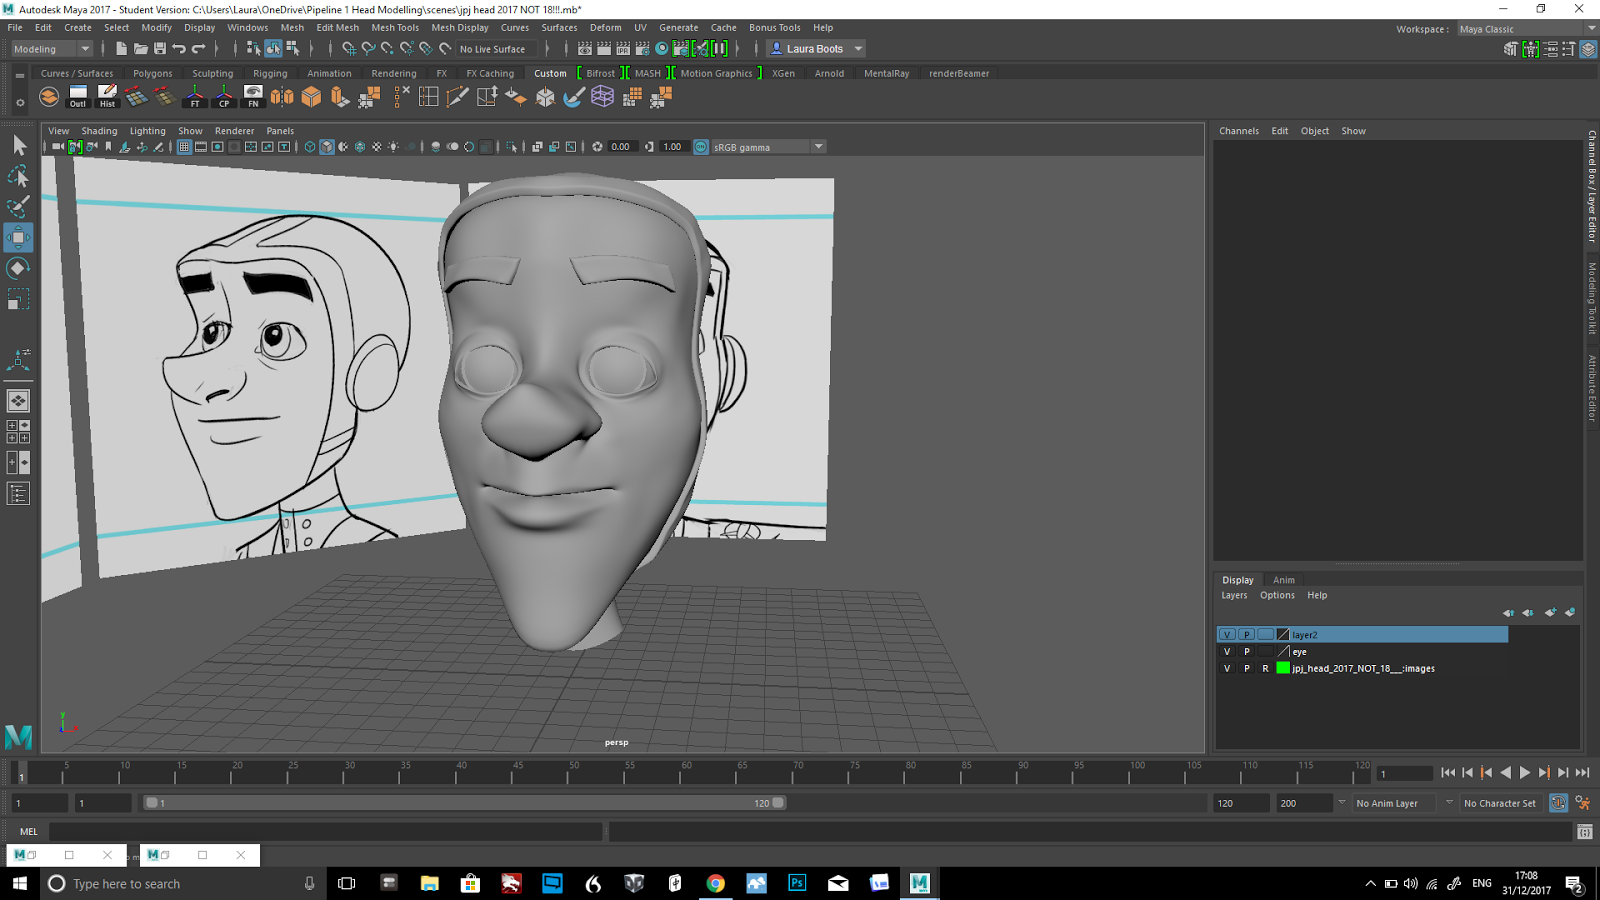Switch to the Sculpting shelf tab
The image size is (1600, 900).
(x=212, y=73)
